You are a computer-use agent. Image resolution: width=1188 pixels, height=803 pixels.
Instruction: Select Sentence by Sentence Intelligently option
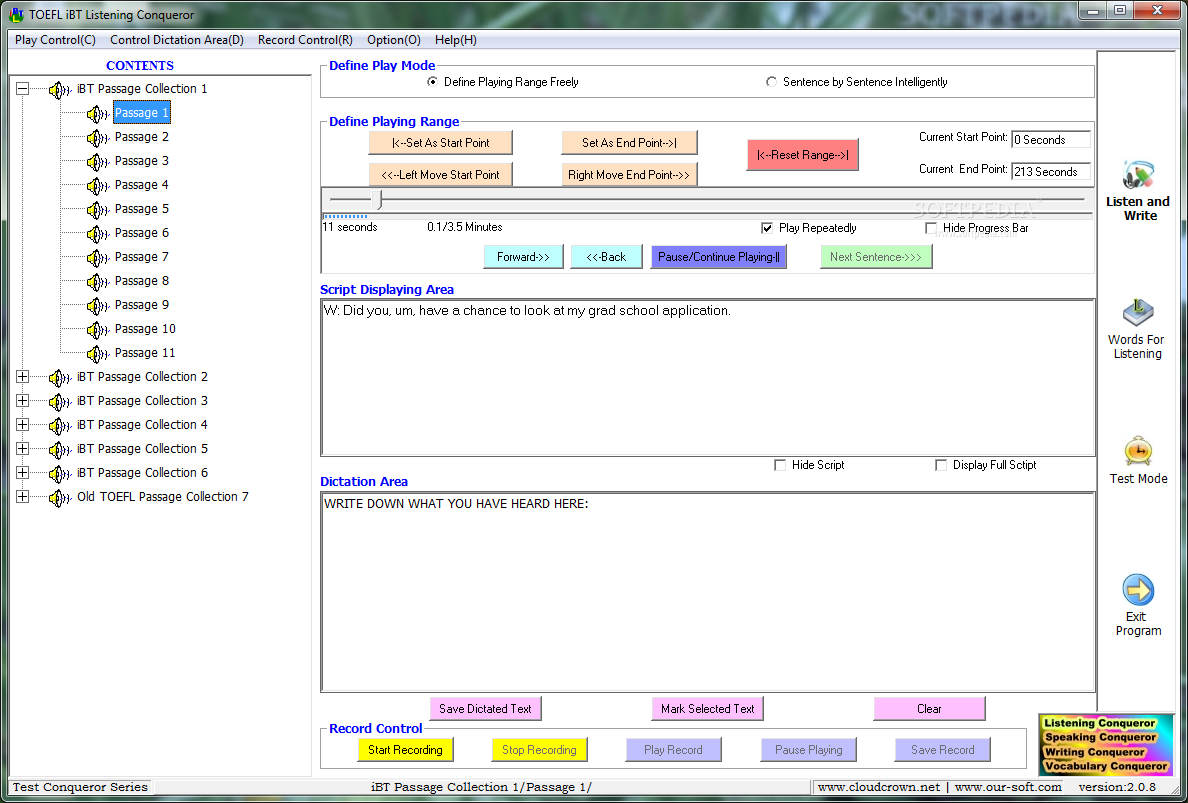coord(771,82)
